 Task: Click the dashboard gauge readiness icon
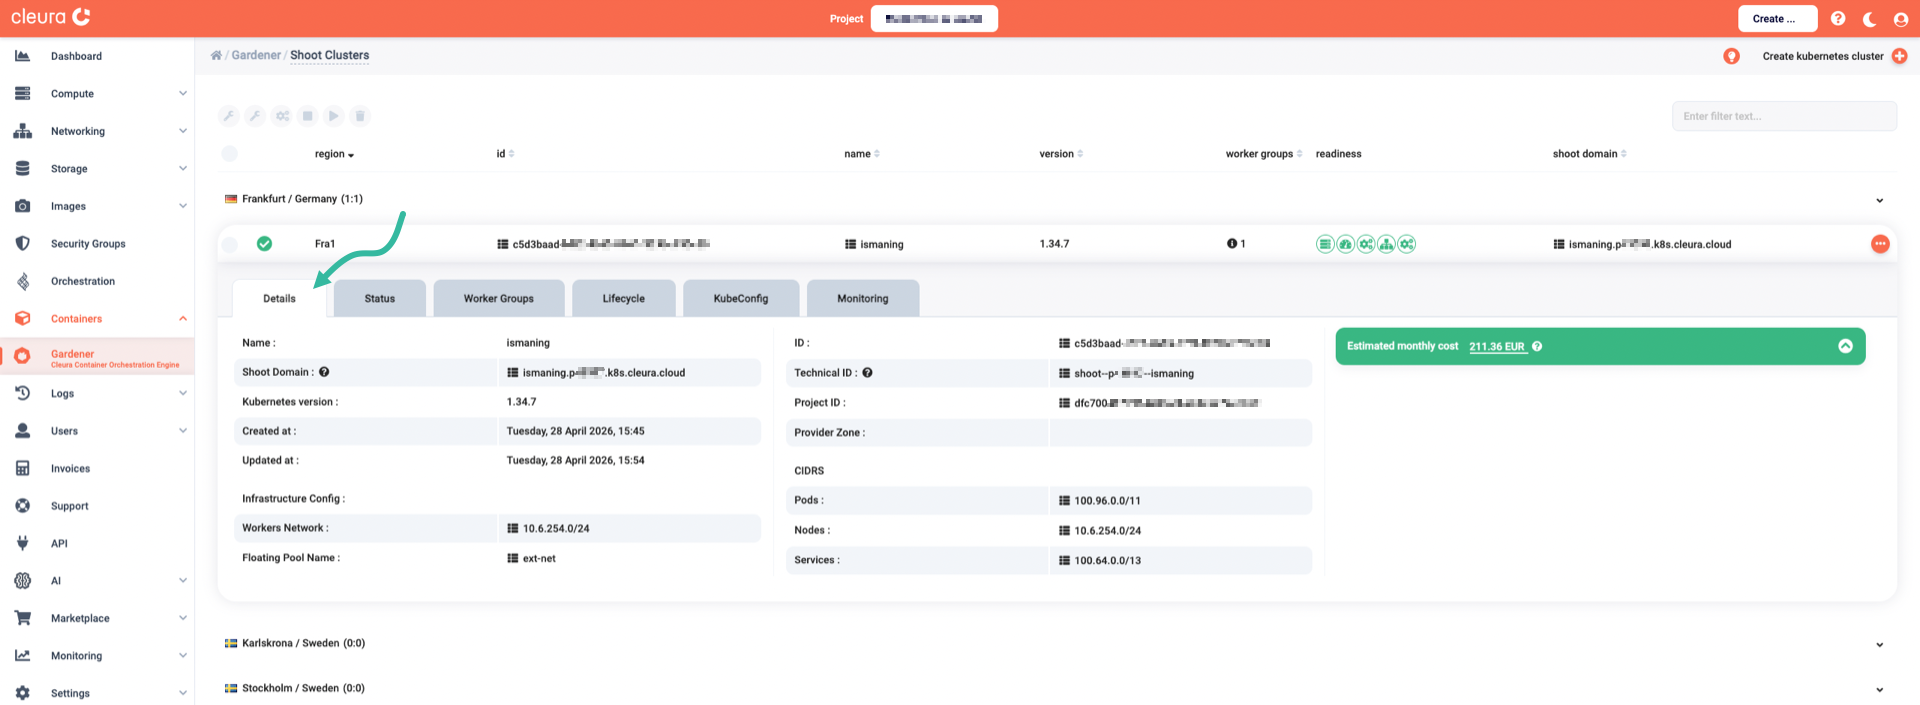(1345, 244)
